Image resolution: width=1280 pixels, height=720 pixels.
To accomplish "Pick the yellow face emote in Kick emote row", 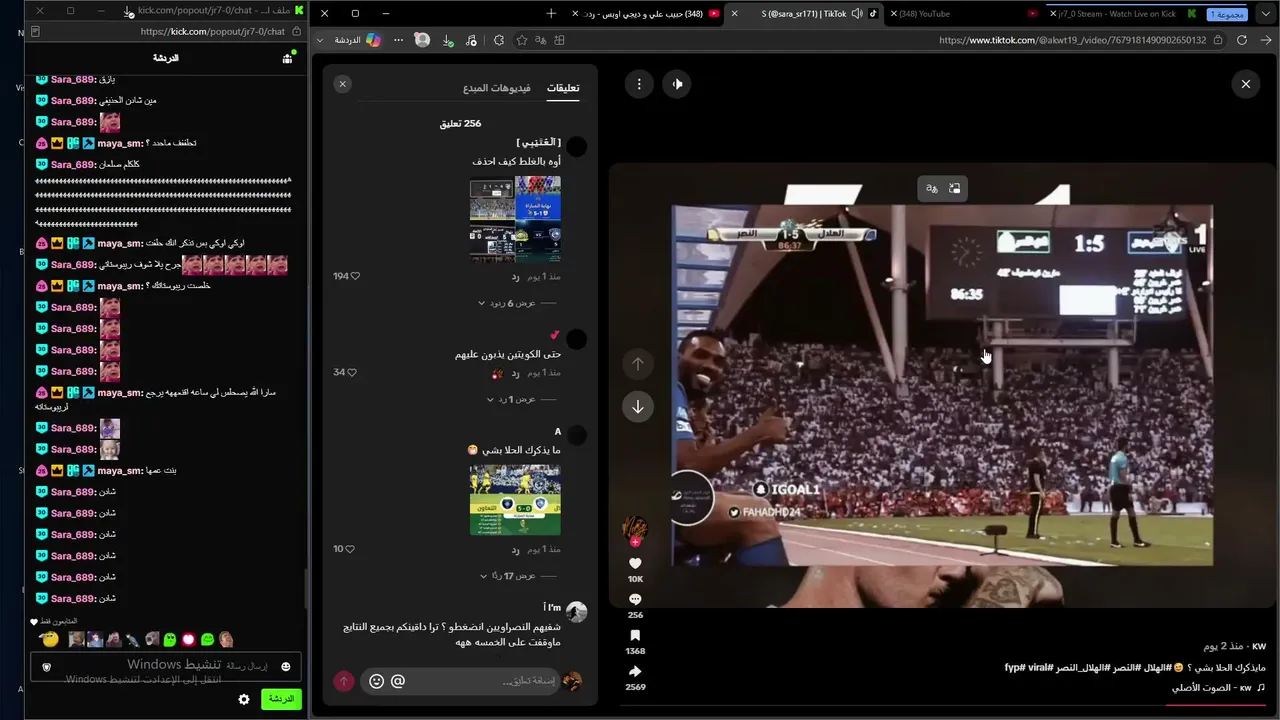I will pos(50,639).
